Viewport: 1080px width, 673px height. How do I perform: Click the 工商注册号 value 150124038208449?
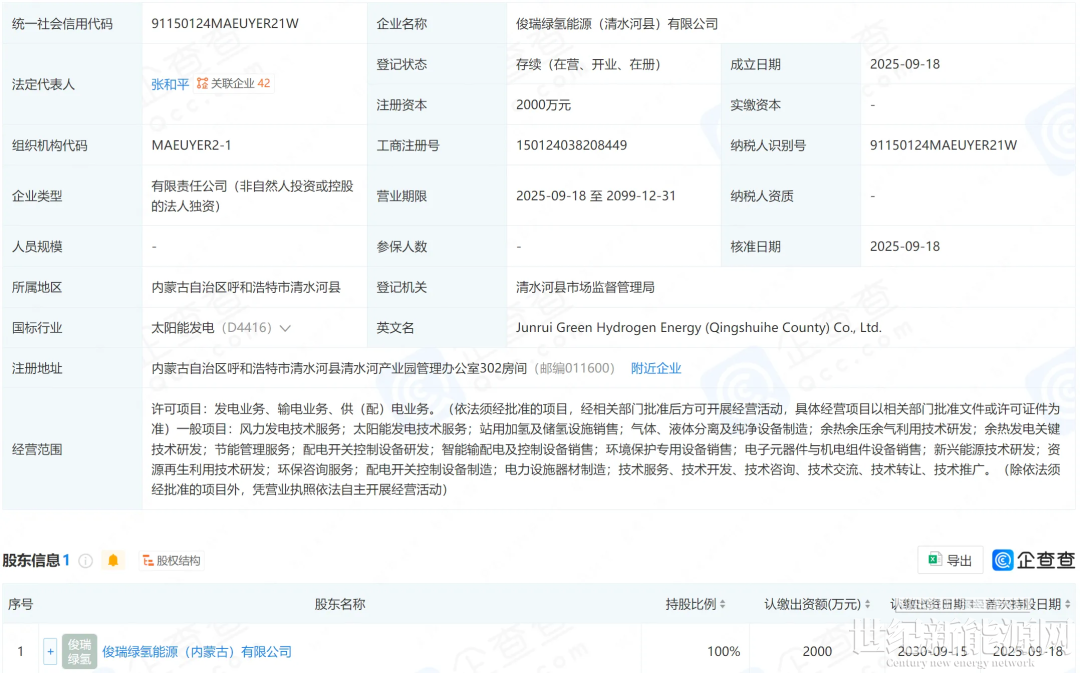click(x=571, y=145)
